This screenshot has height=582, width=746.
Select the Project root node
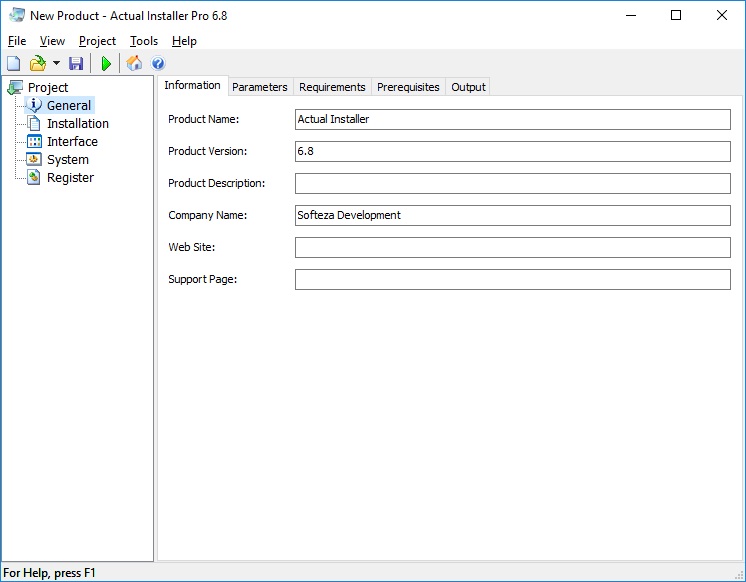click(x=48, y=88)
